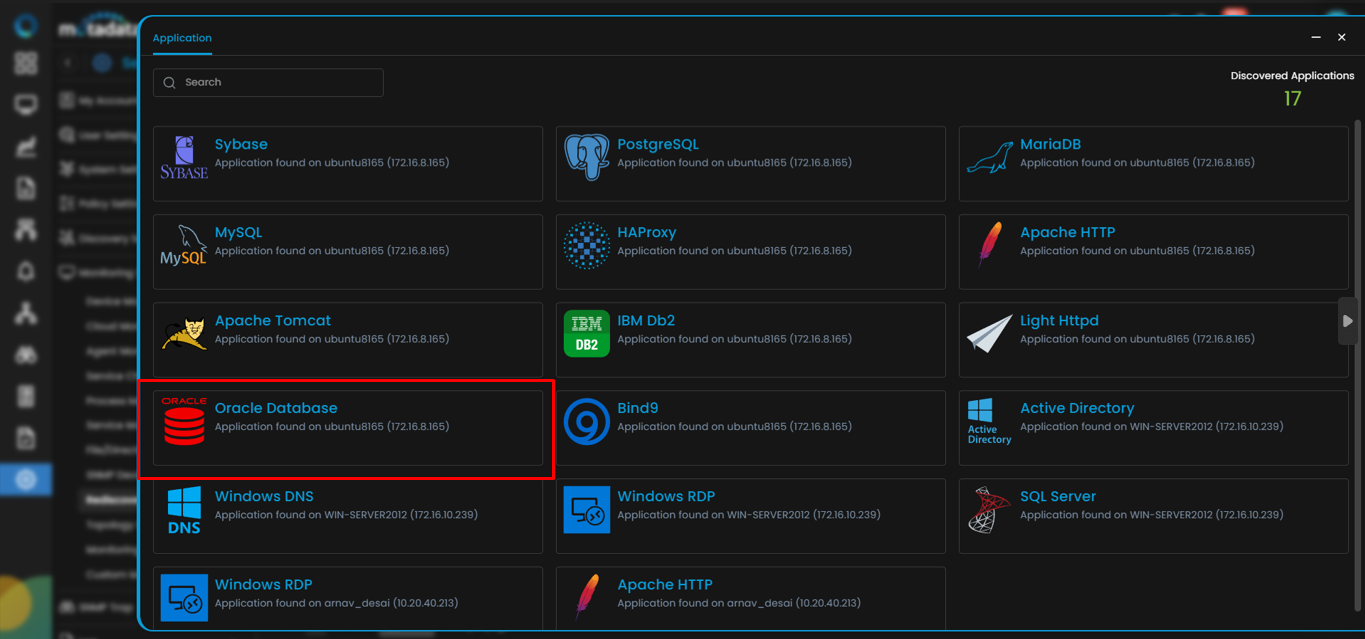Open the Light Httpd title
Screen dimensions: 1365x639
(x=1059, y=320)
